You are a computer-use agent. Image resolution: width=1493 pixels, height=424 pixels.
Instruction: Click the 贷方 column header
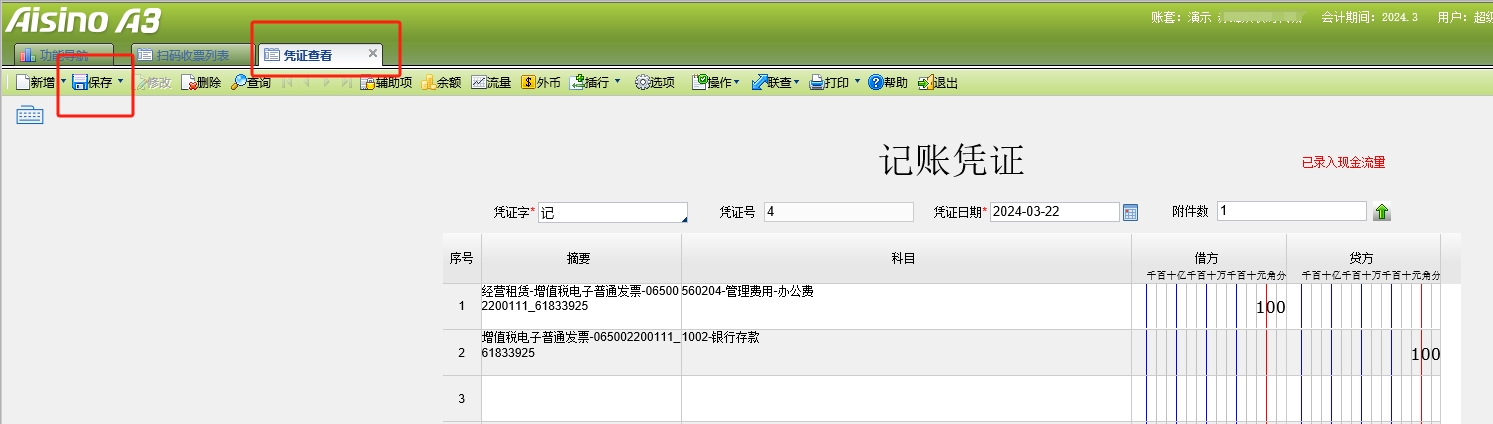1364,258
